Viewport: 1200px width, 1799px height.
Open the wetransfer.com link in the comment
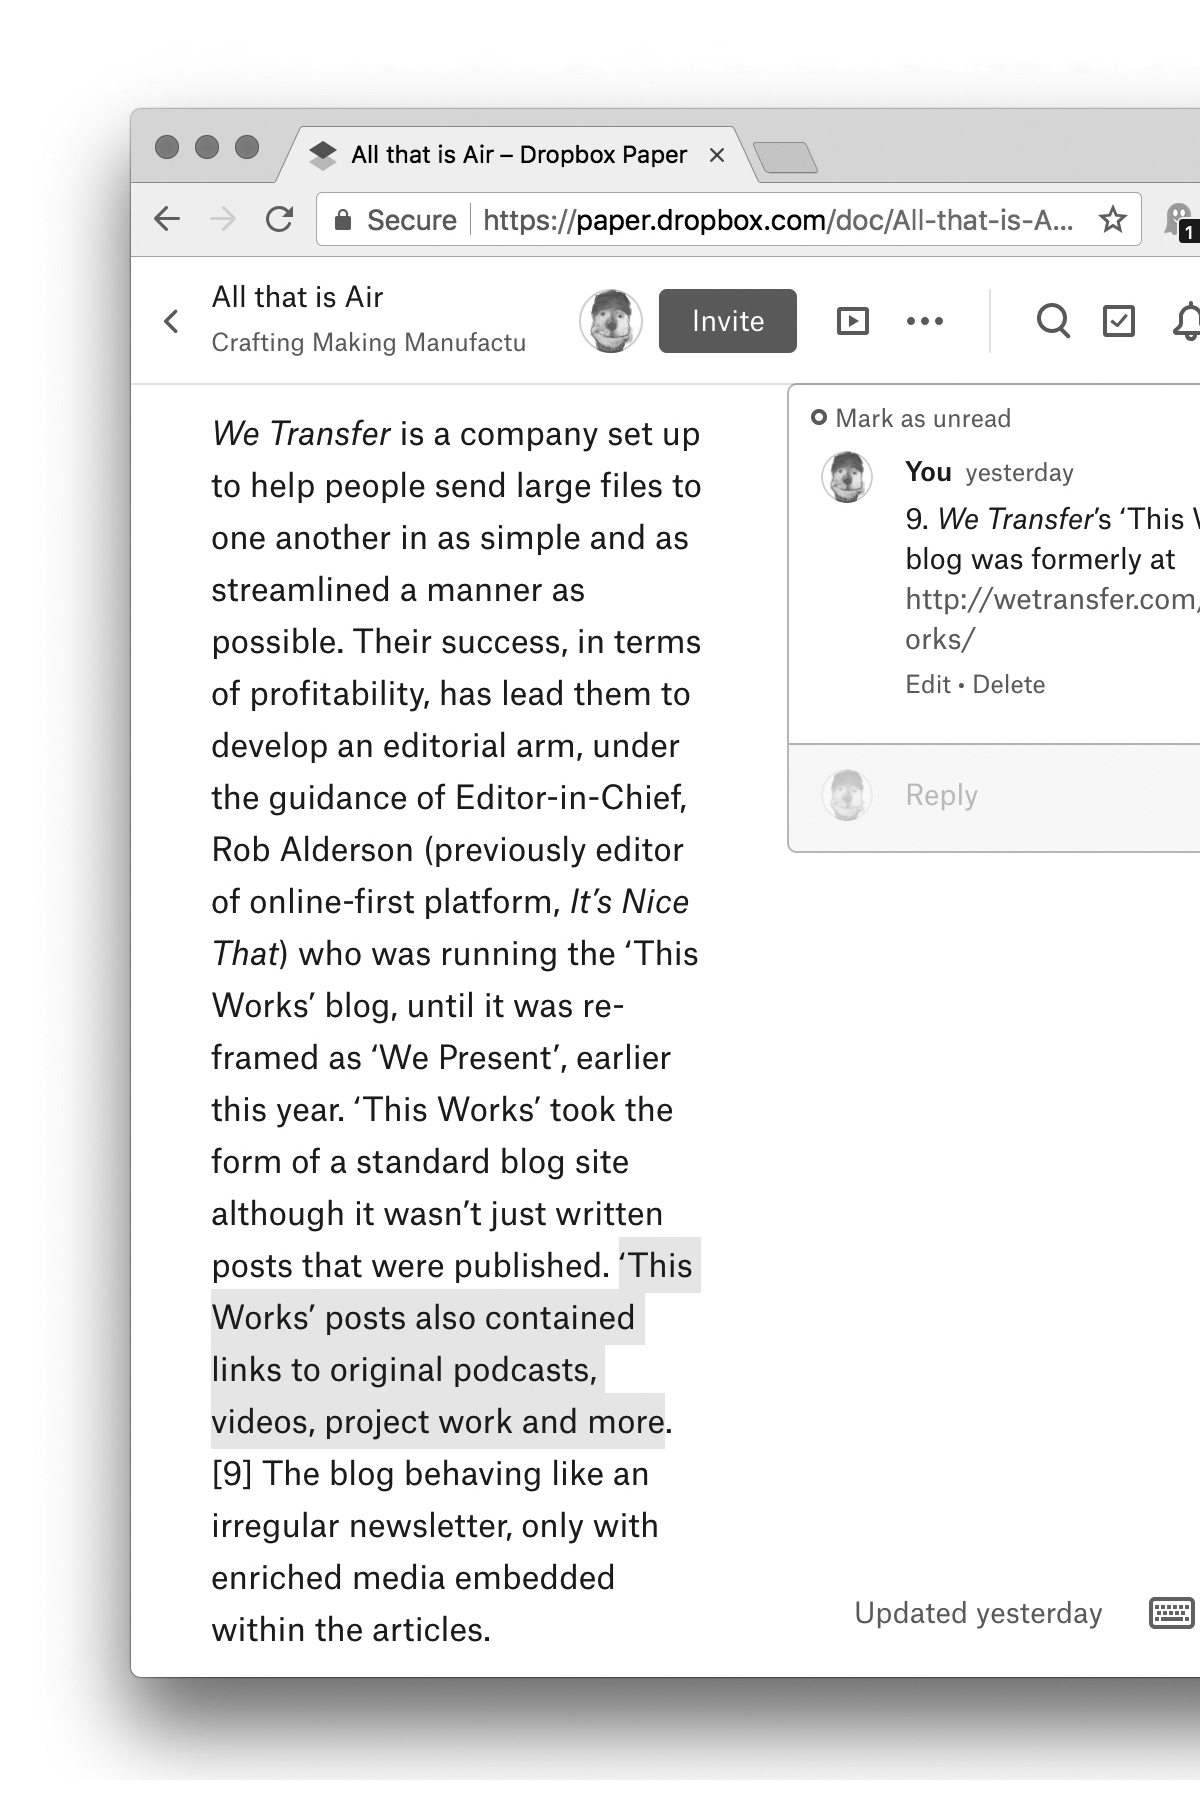(x=1052, y=619)
